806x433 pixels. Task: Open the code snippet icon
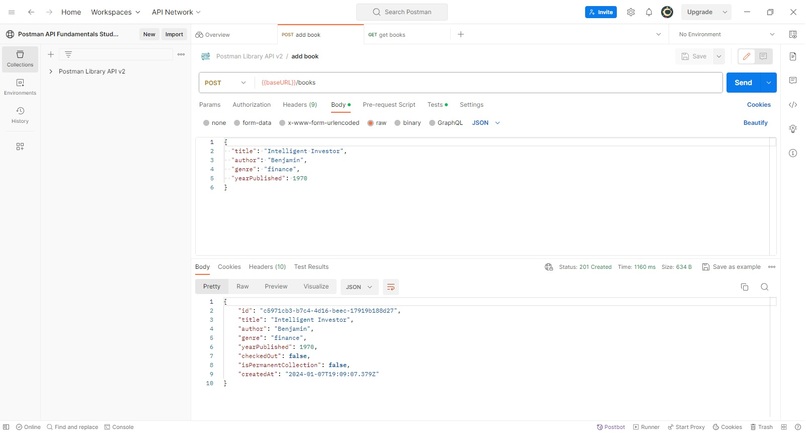tap(793, 104)
